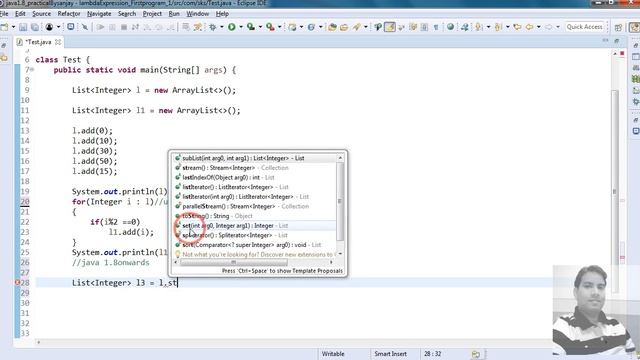Click Last Edit Location arrow icon
The height and width of the screenshot is (360, 640).
point(518,27)
